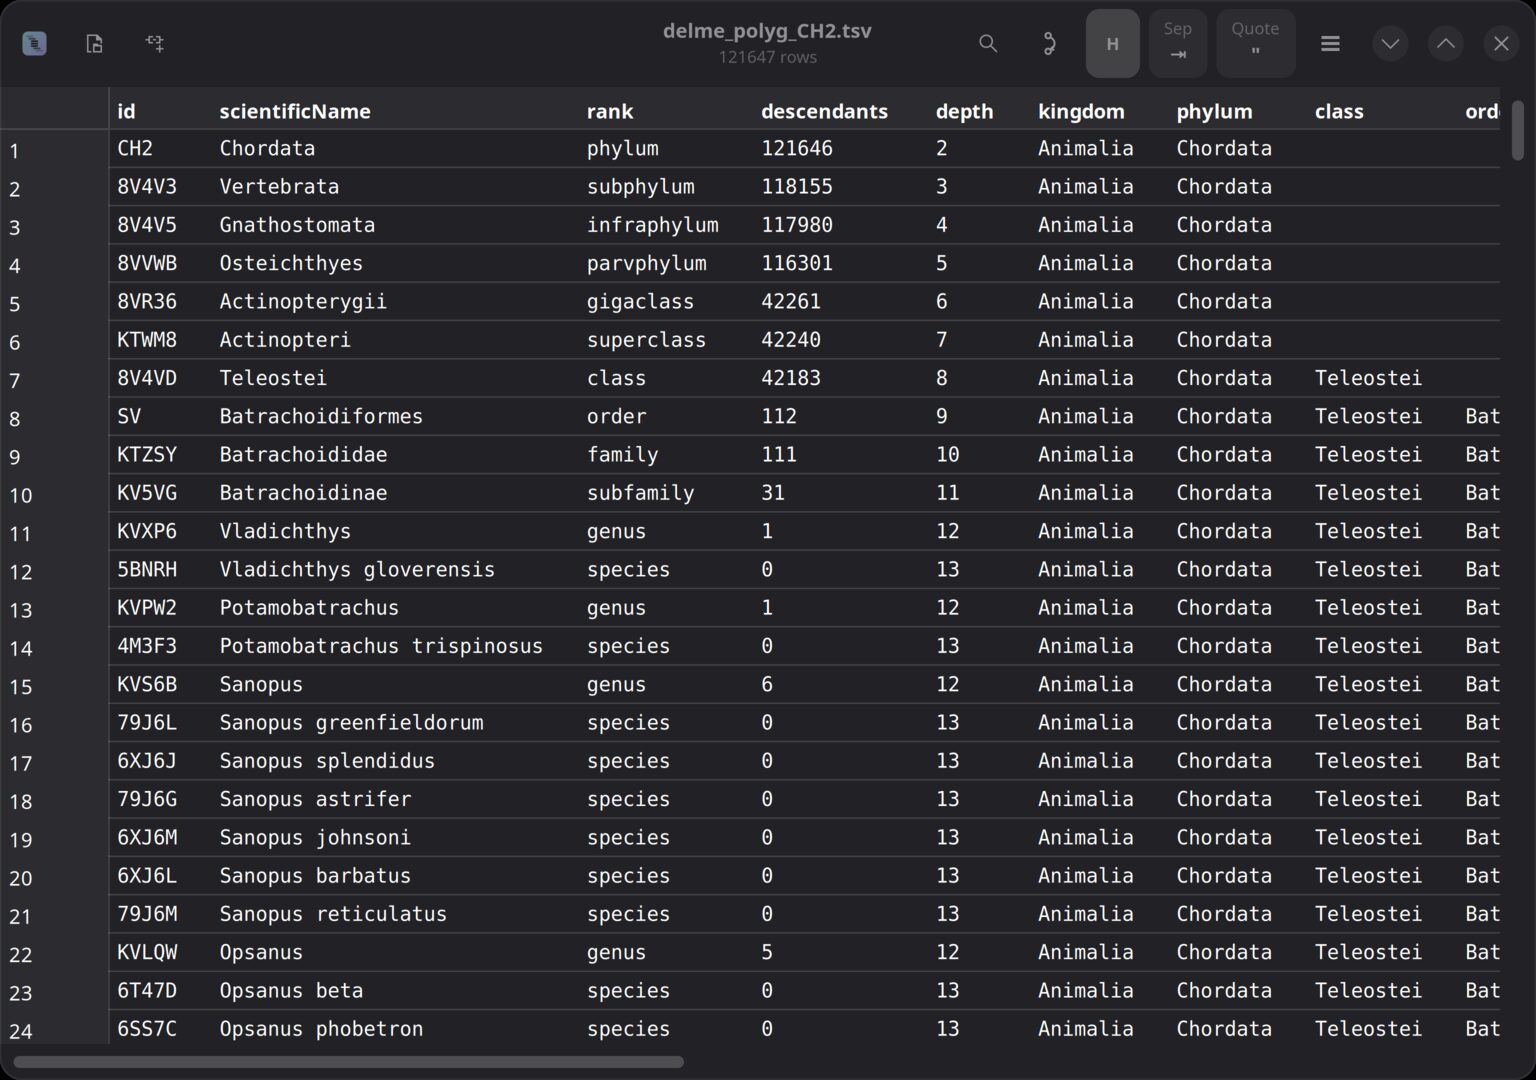Open the hamburger main menu
1536x1080 pixels.
[1330, 43]
